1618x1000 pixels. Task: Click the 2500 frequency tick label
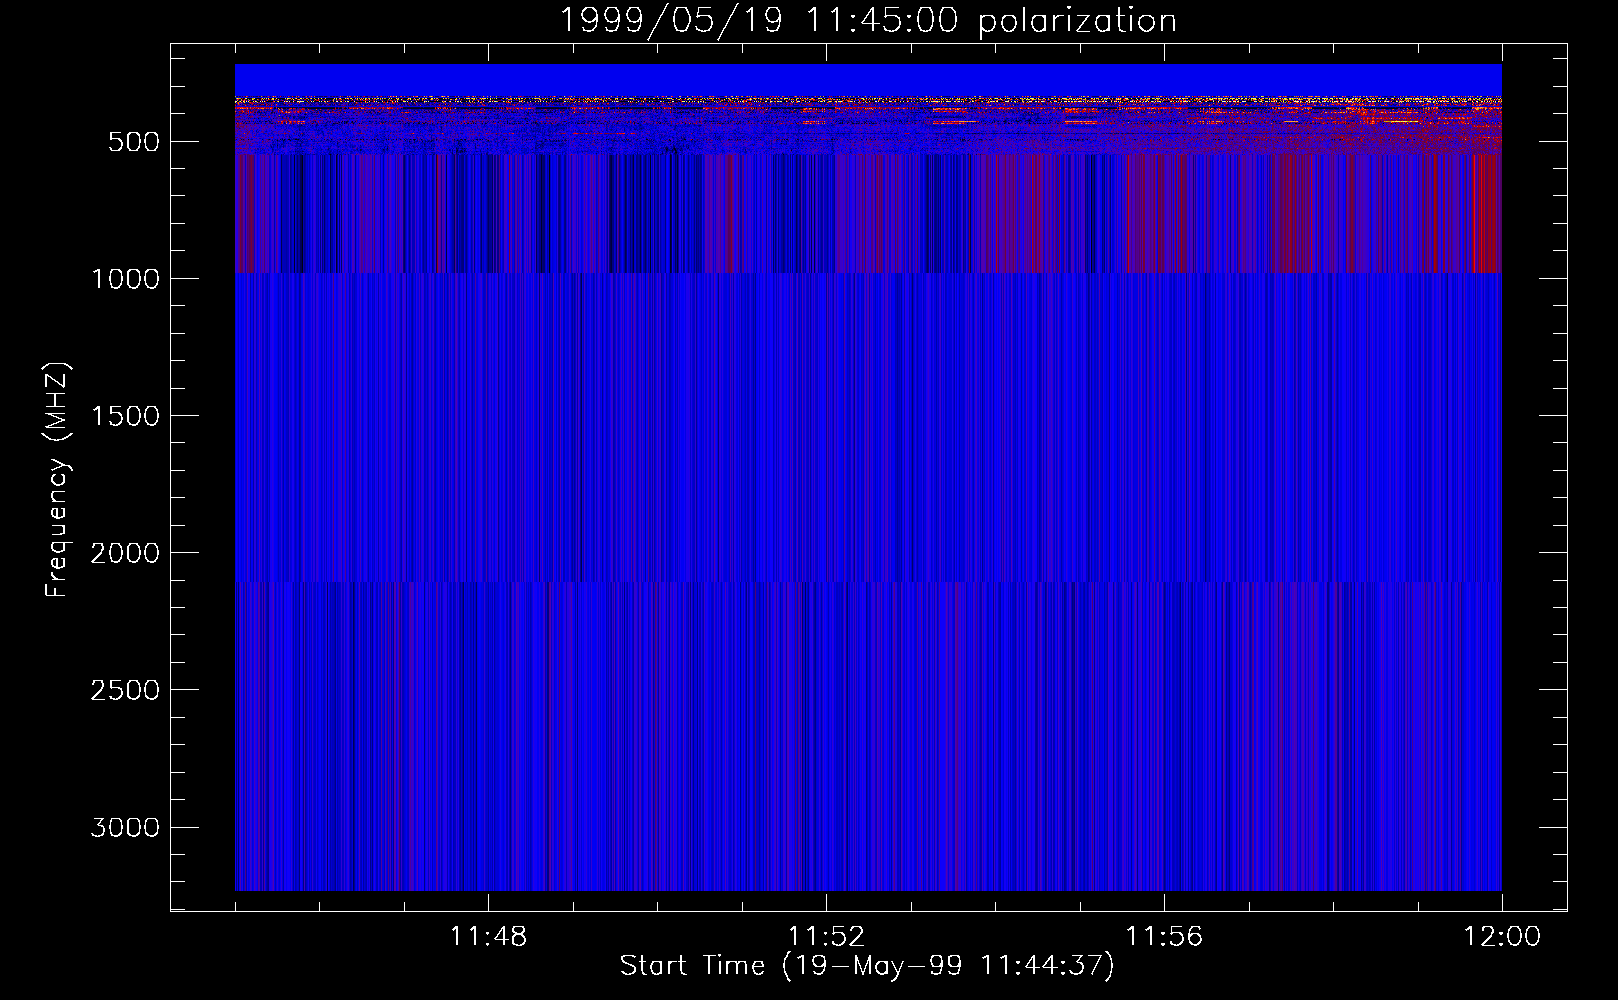pyautogui.click(x=125, y=690)
